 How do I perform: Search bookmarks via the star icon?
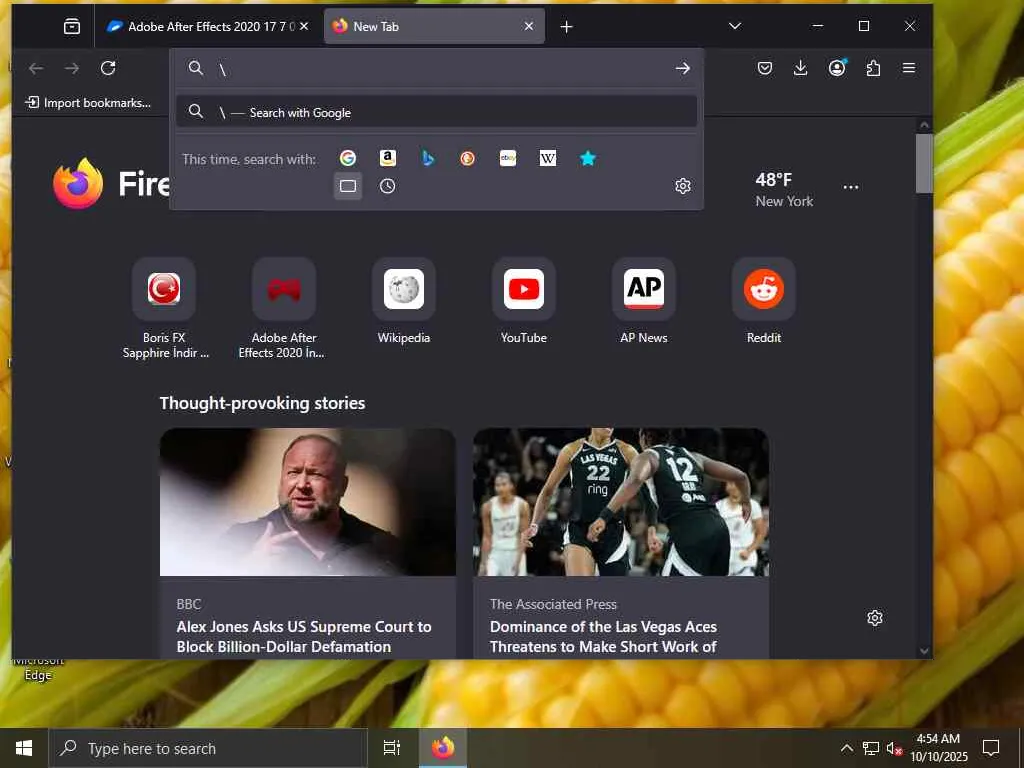[x=588, y=158]
